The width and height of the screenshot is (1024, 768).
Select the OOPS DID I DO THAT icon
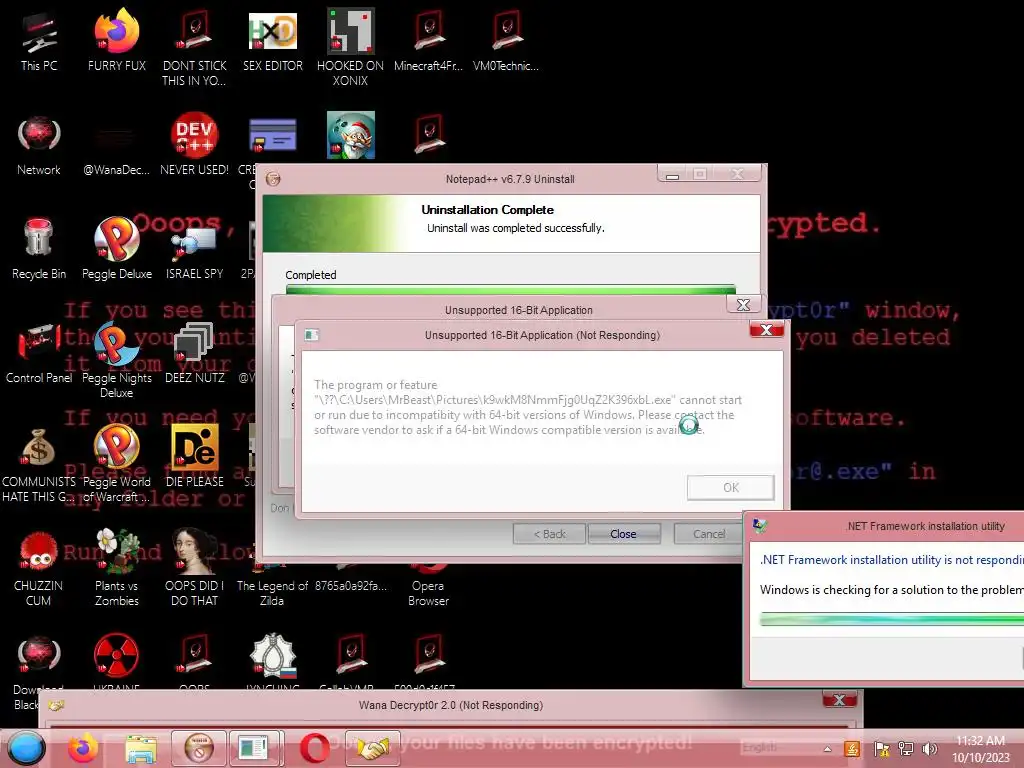[x=195, y=568]
